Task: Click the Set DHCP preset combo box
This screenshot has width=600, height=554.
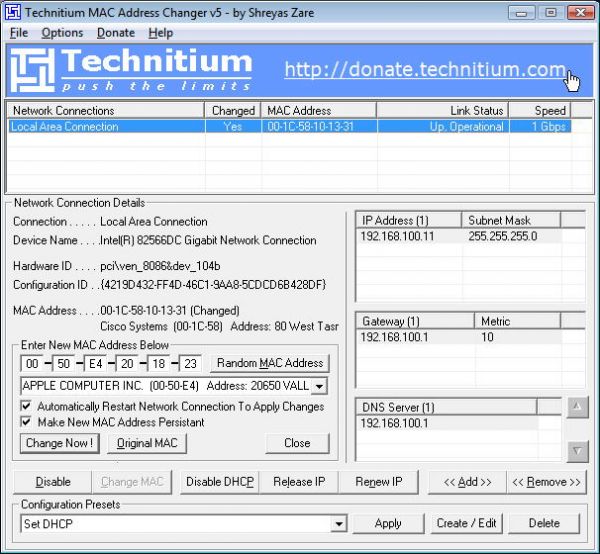Action: [x=184, y=524]
